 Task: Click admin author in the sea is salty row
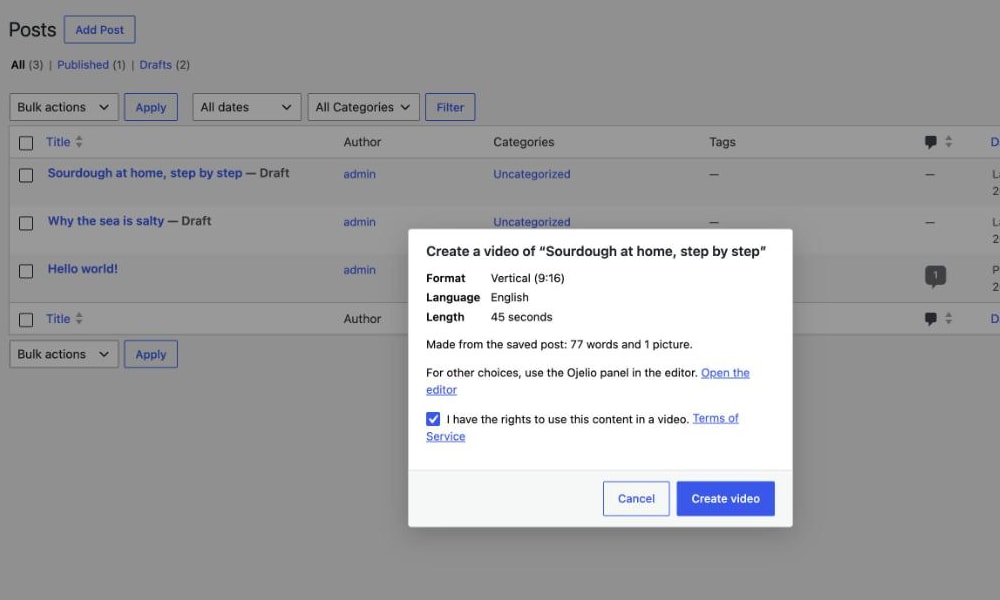click(360, 222)
